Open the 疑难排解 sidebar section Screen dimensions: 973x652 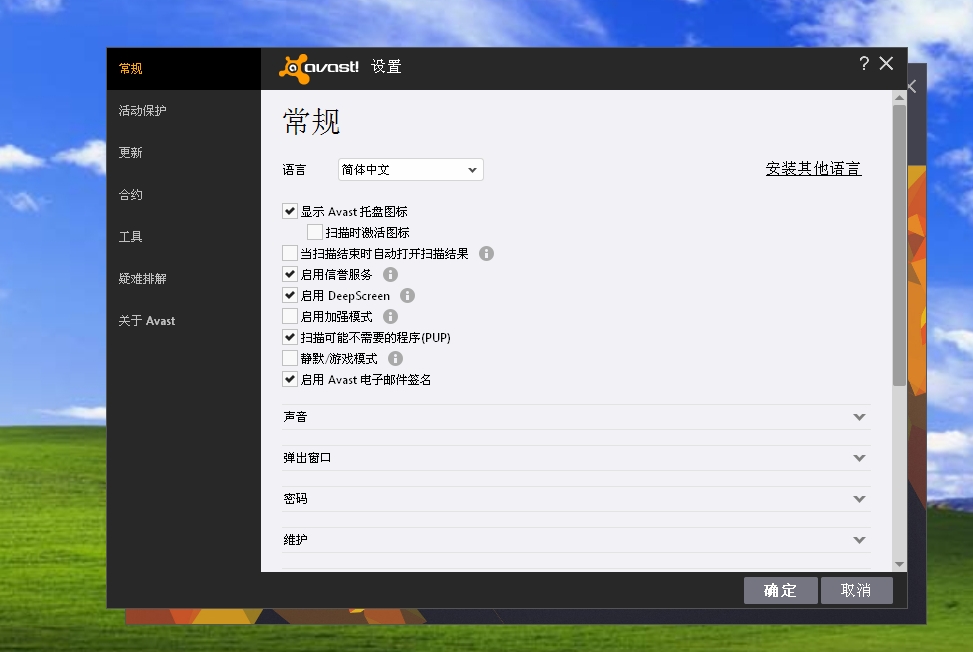tap(143, 279)
